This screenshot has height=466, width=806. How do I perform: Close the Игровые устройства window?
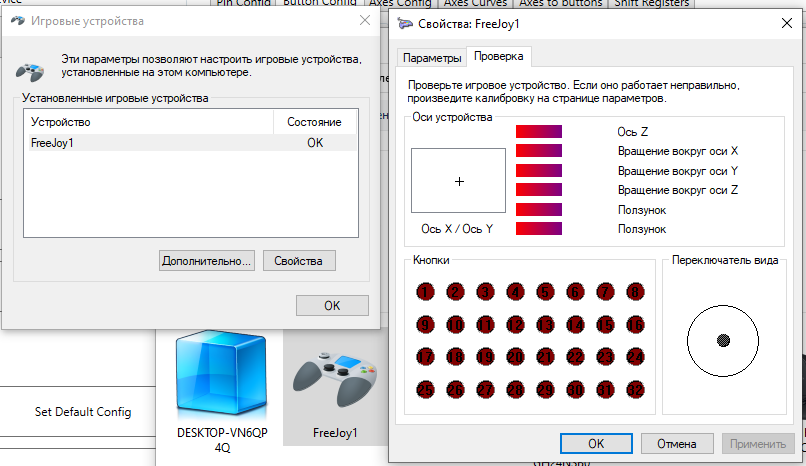365,21
